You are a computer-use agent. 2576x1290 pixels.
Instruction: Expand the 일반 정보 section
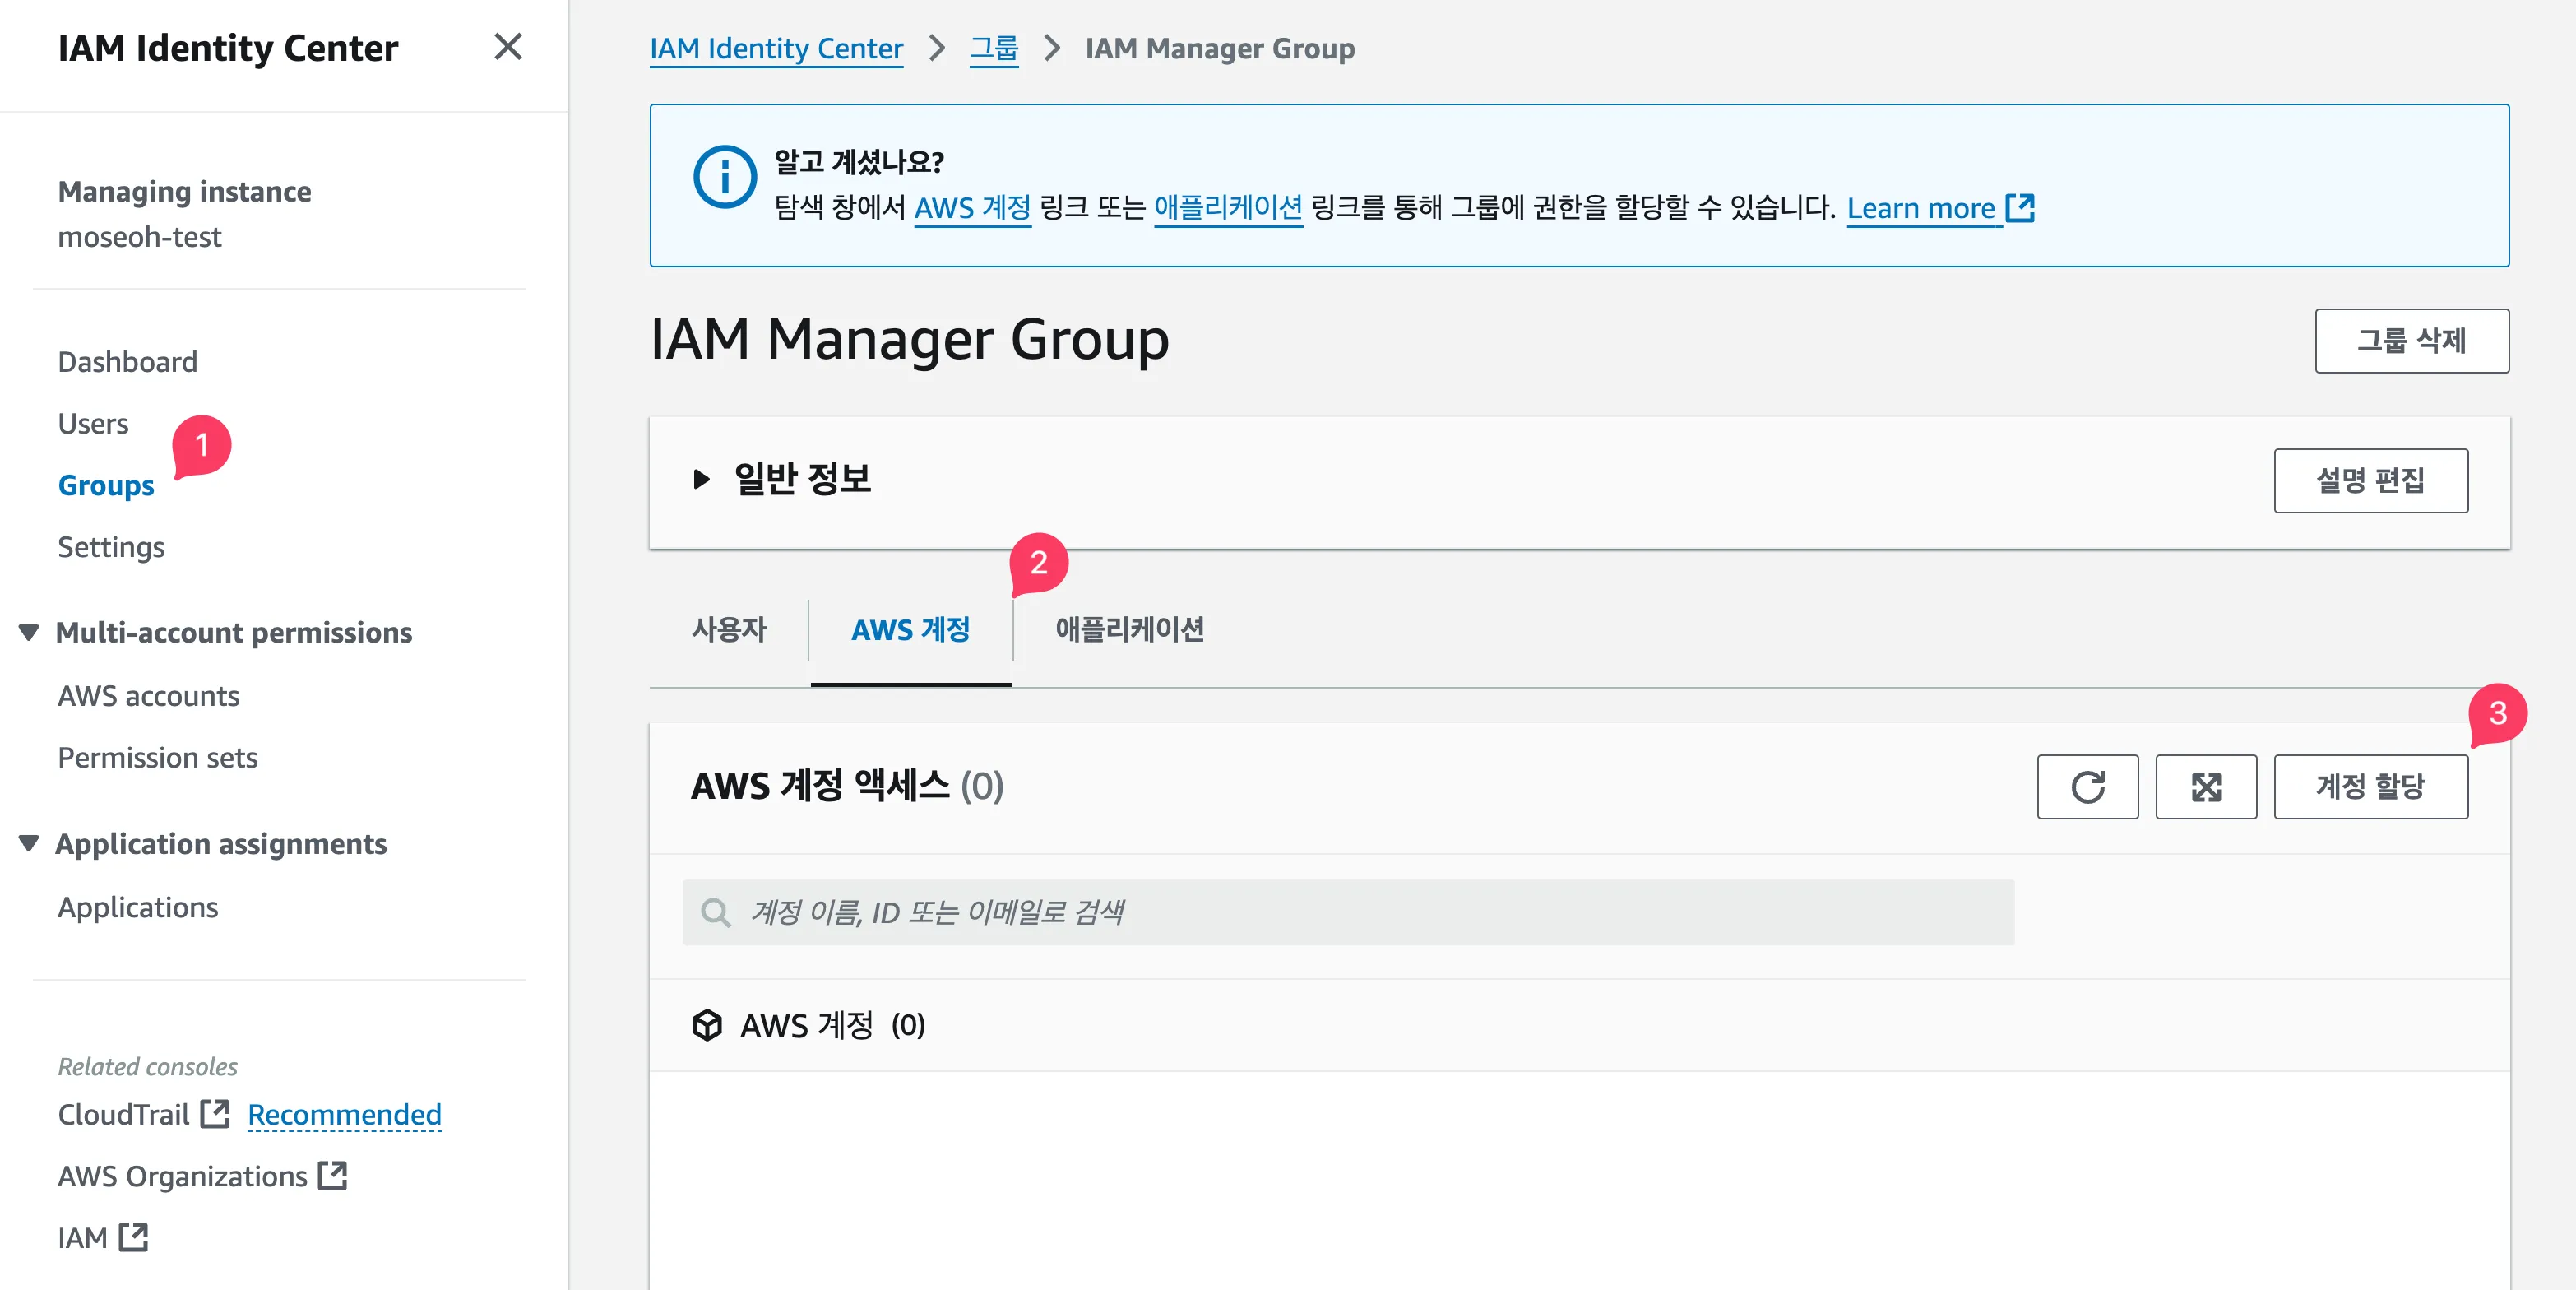702,480
